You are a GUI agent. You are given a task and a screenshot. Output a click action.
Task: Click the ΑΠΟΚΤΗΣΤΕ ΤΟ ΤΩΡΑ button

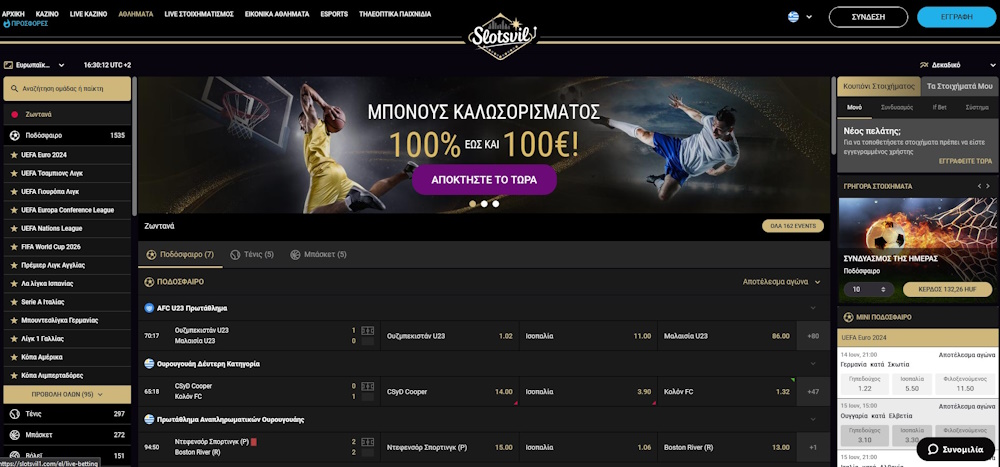point(484,179)
